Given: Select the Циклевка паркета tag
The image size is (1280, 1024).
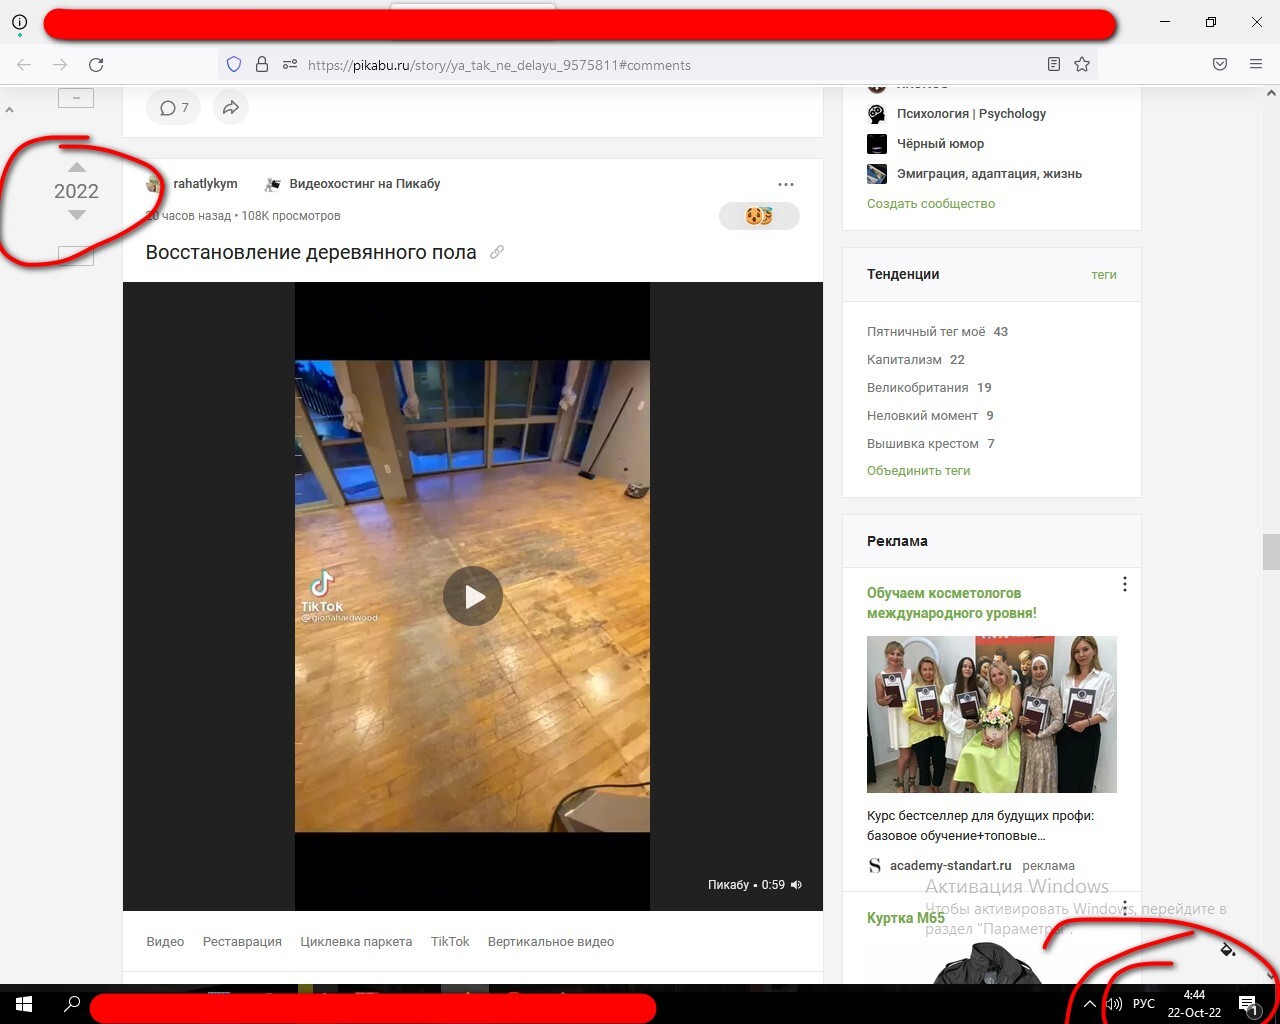Looking at the screenshot, I should (x=356, y=942).
